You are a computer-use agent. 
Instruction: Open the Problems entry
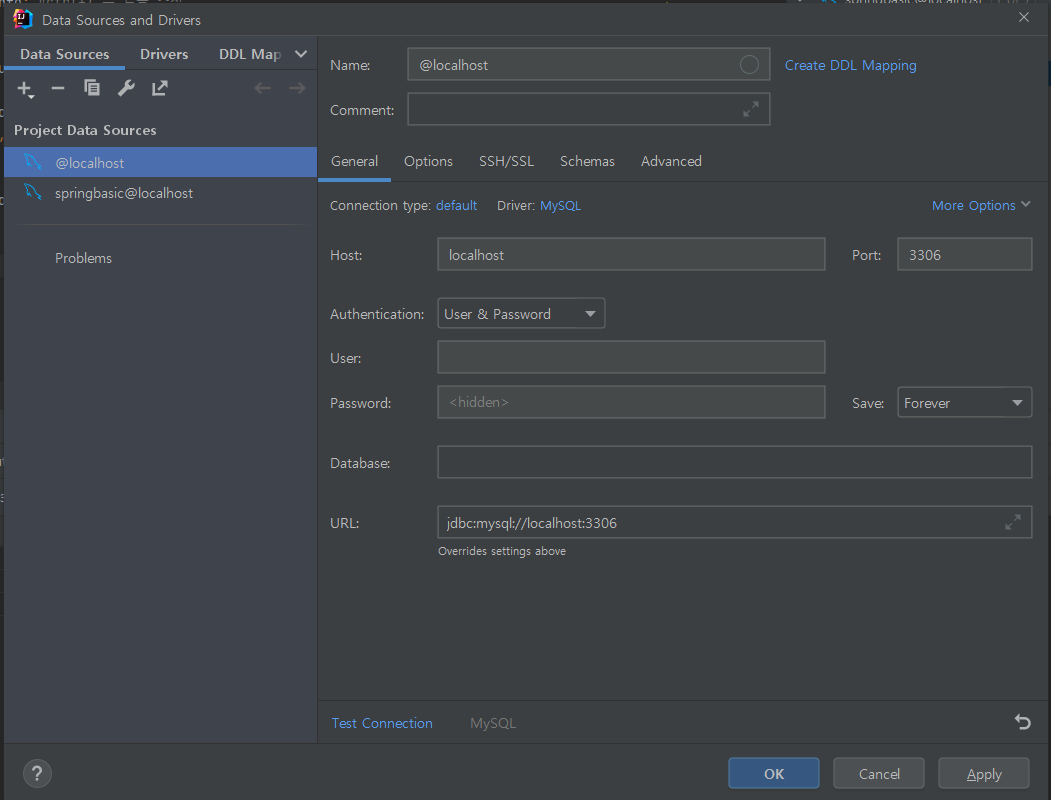[83, 258]
